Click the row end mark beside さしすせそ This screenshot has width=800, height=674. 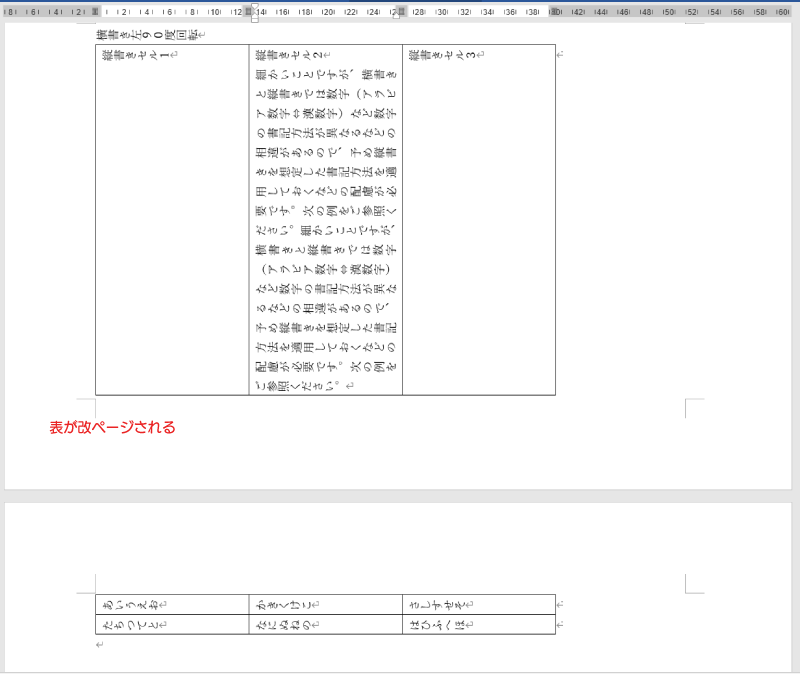[560, 604]
